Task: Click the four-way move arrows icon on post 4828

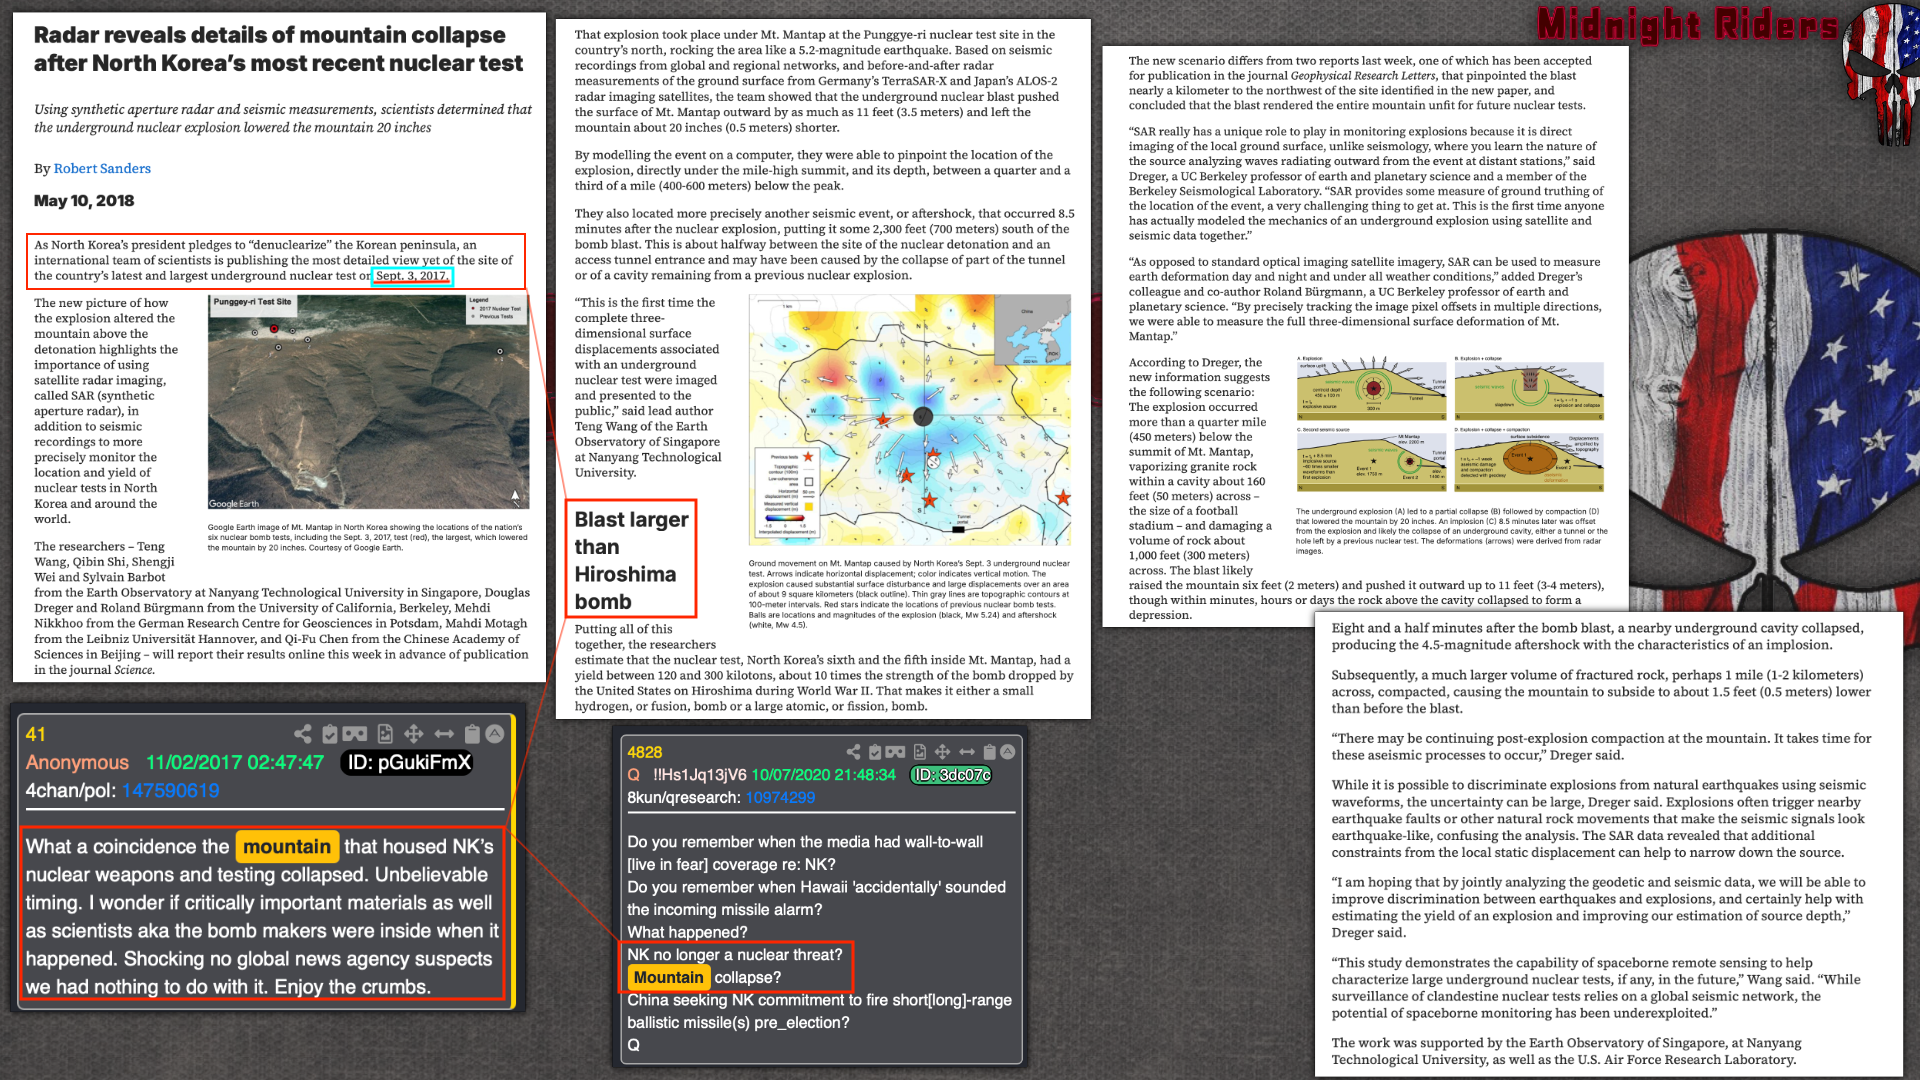Action: pyautogui.click(x=942, y=752)
